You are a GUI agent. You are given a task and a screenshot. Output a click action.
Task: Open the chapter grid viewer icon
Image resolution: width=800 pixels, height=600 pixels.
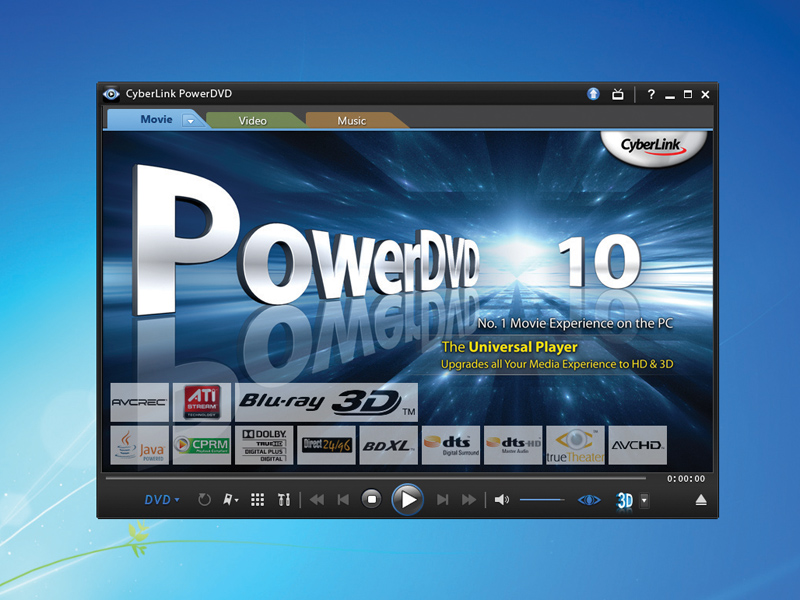coord(258,499)
